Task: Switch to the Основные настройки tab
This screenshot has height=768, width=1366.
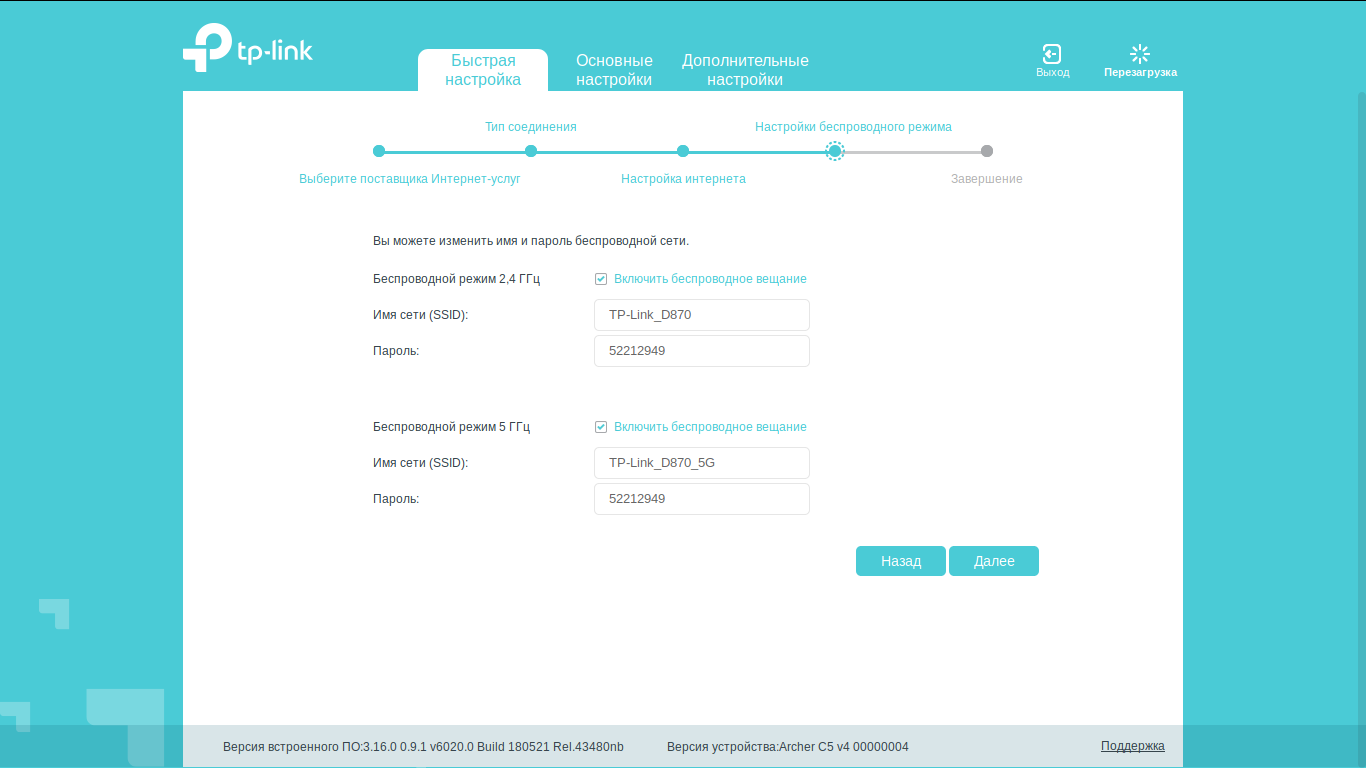Action: point(614,70)
